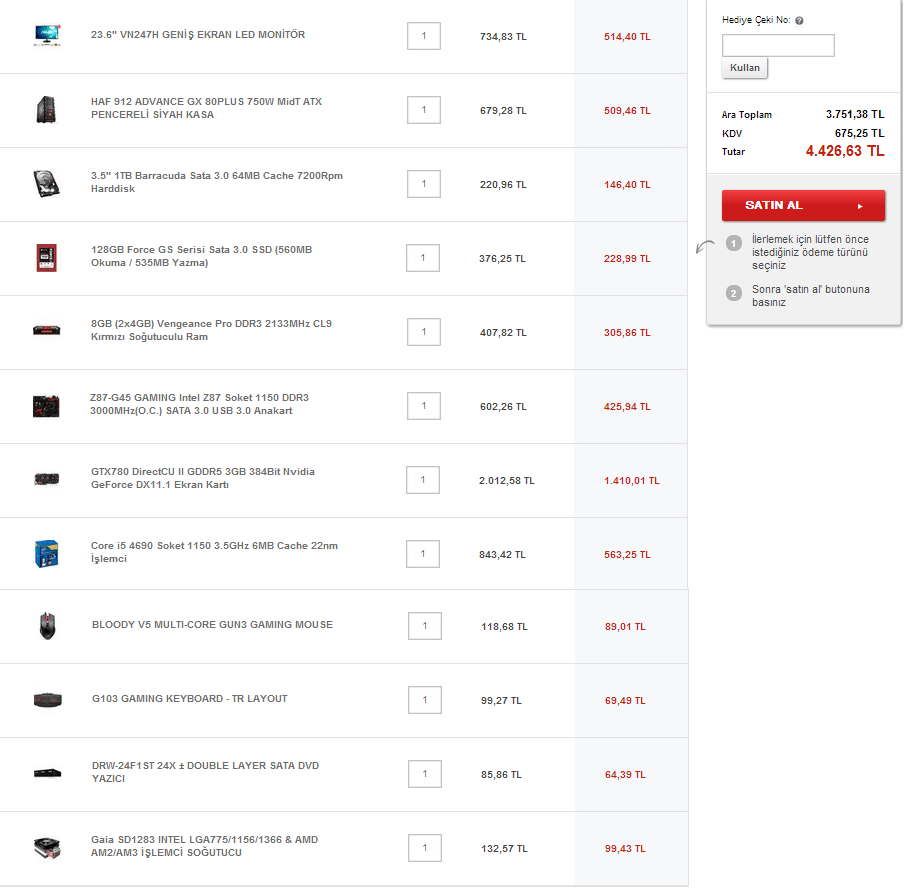The height and width of the screenshot is (896, 917).
Task: Select quantity field of G103 Gaming Keyboard
Action: tap(425, 700)
